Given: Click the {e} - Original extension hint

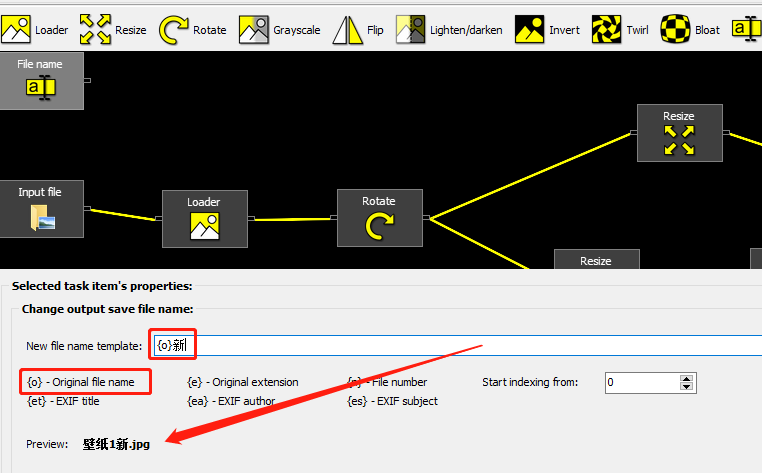Looking at the screenshot, I should (x=243, y=382).
